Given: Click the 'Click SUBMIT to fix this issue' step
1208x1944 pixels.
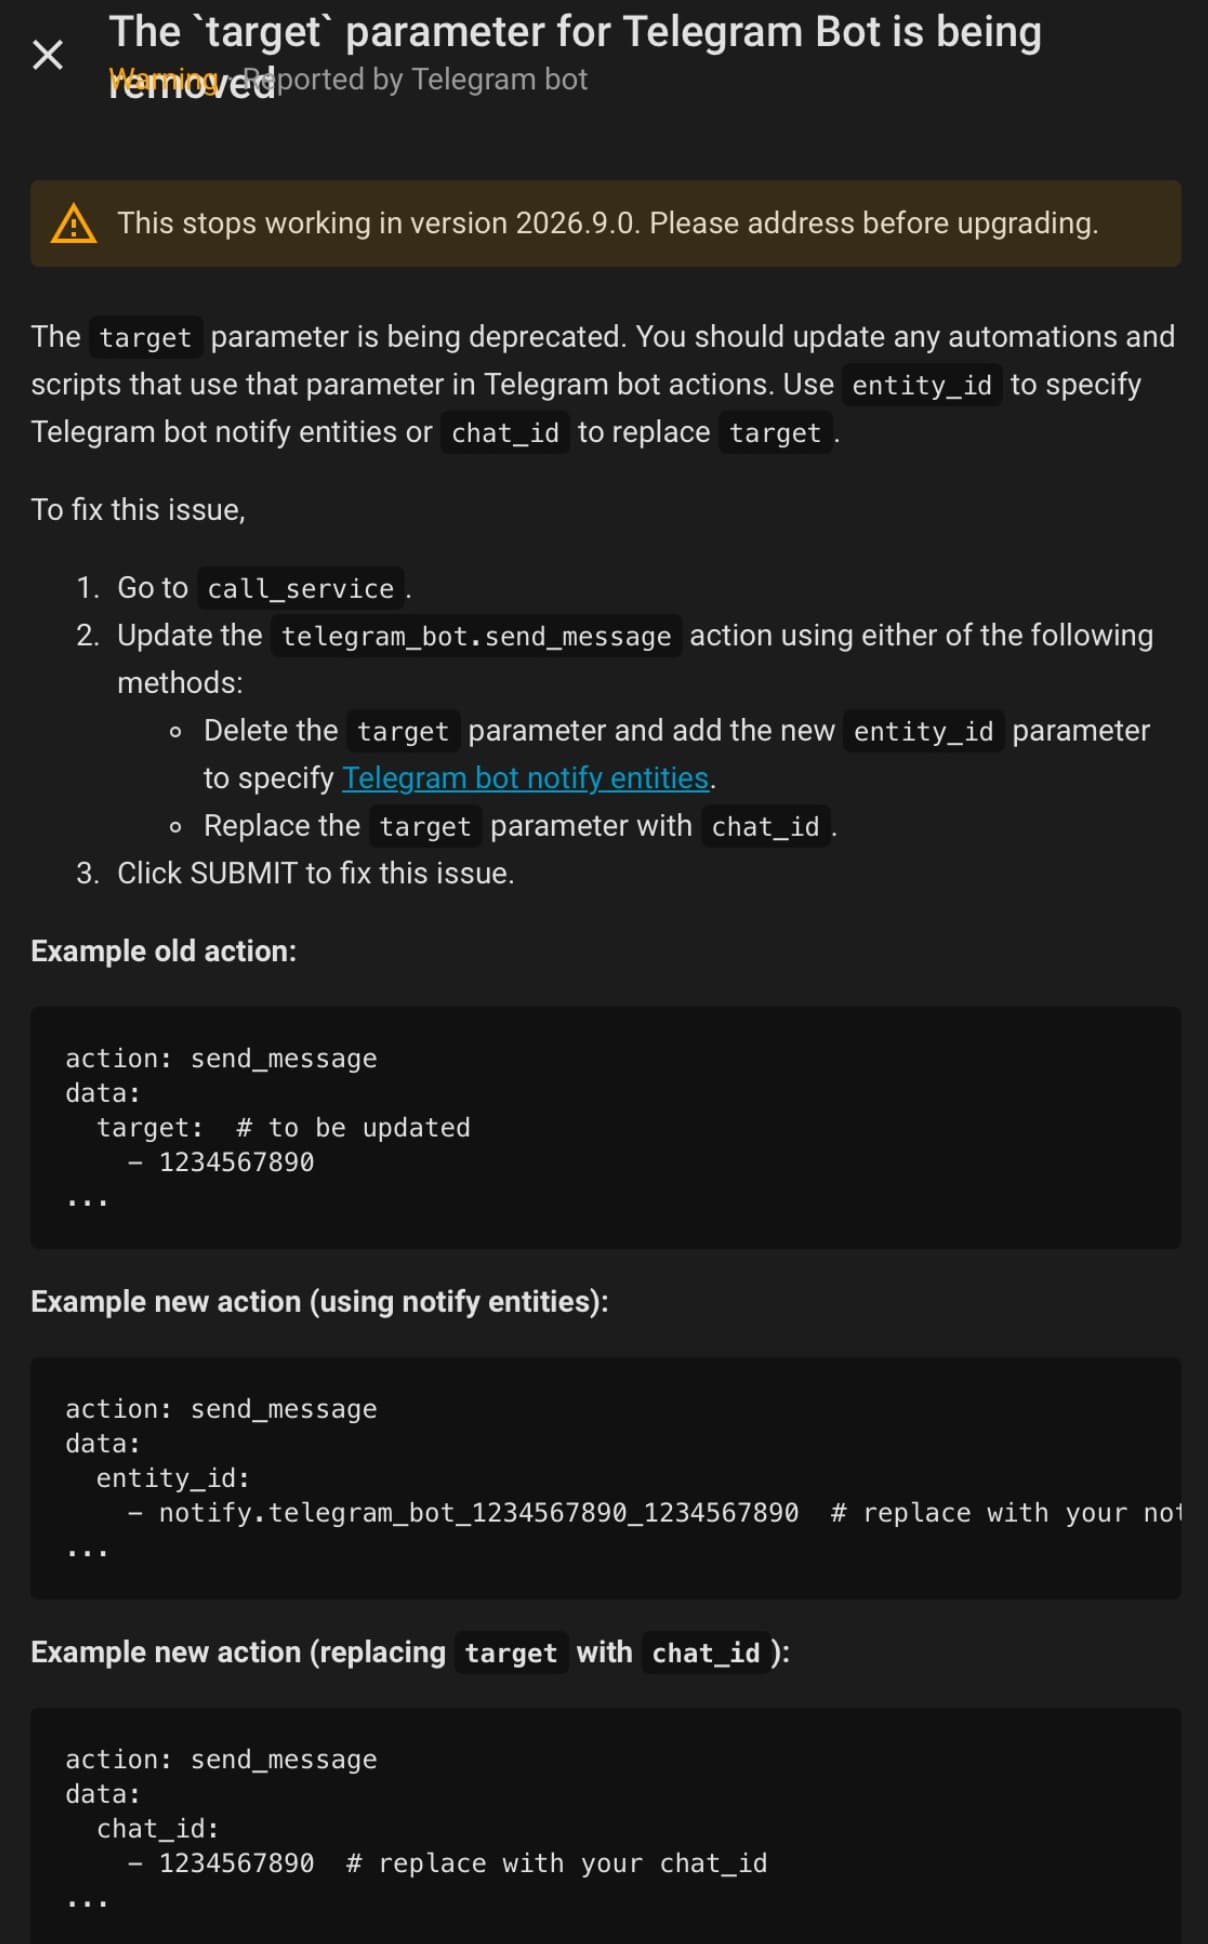Looking at the screenshot, I should click(315, 873).
